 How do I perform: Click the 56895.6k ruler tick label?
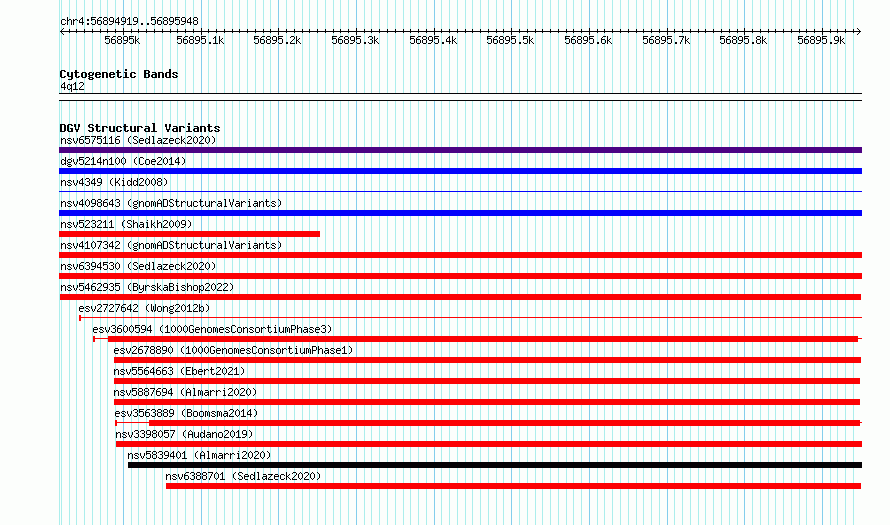[588, 40]
